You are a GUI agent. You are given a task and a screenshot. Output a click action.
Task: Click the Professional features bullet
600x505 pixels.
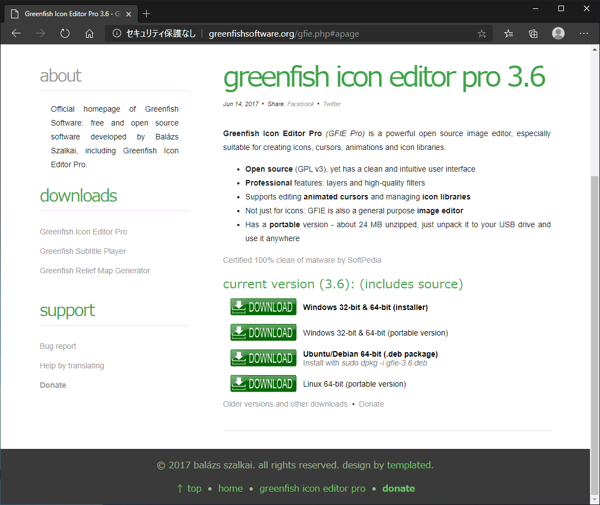point(335,183)
